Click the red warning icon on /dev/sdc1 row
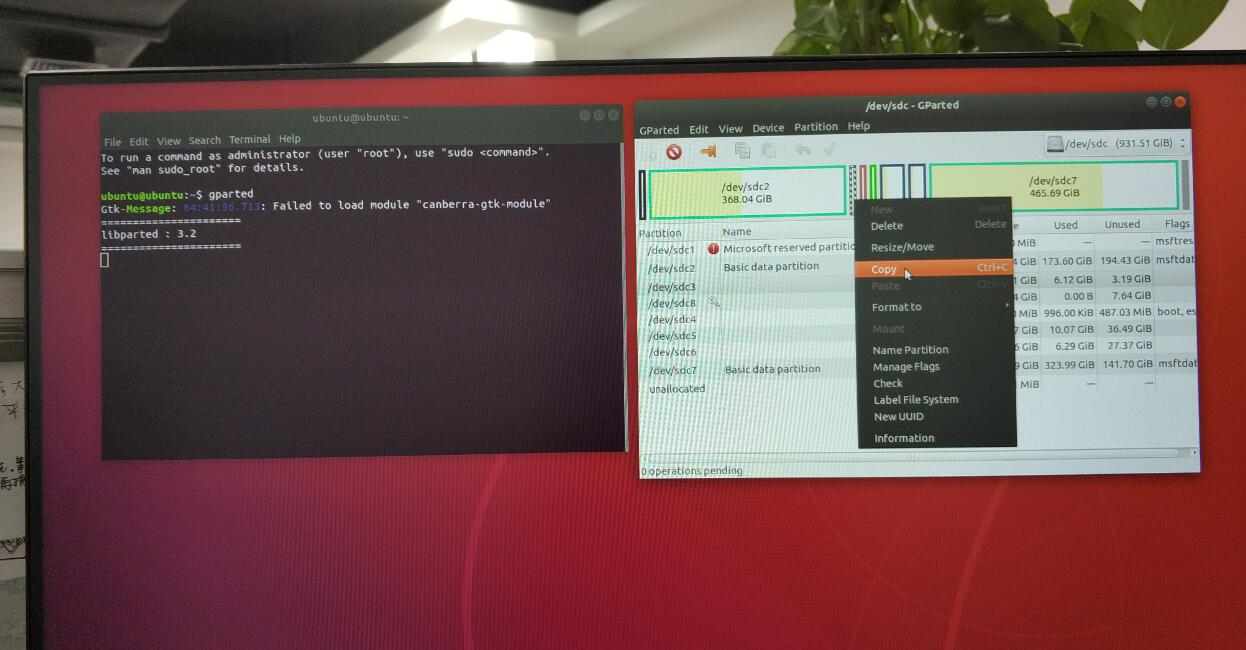Screen dimensions: 1246x650 click(x=713, y=248)
